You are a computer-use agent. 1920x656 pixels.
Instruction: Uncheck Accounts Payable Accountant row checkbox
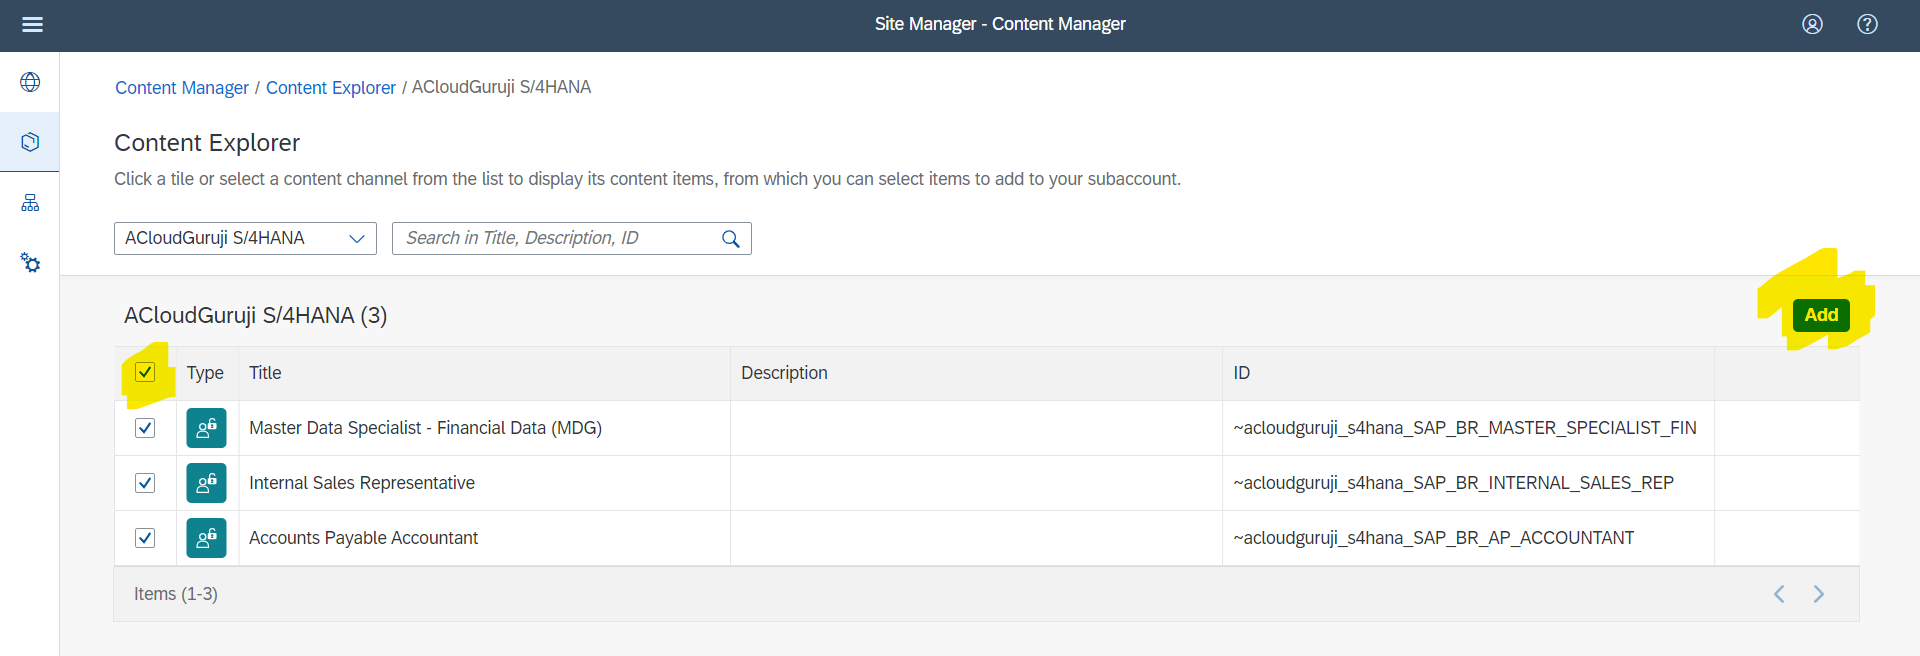[x=145, y=538]
